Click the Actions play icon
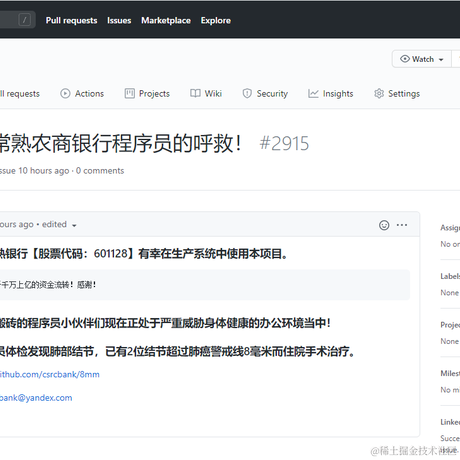The height and width of the screenshot is (460, 460). coord(65,94)
